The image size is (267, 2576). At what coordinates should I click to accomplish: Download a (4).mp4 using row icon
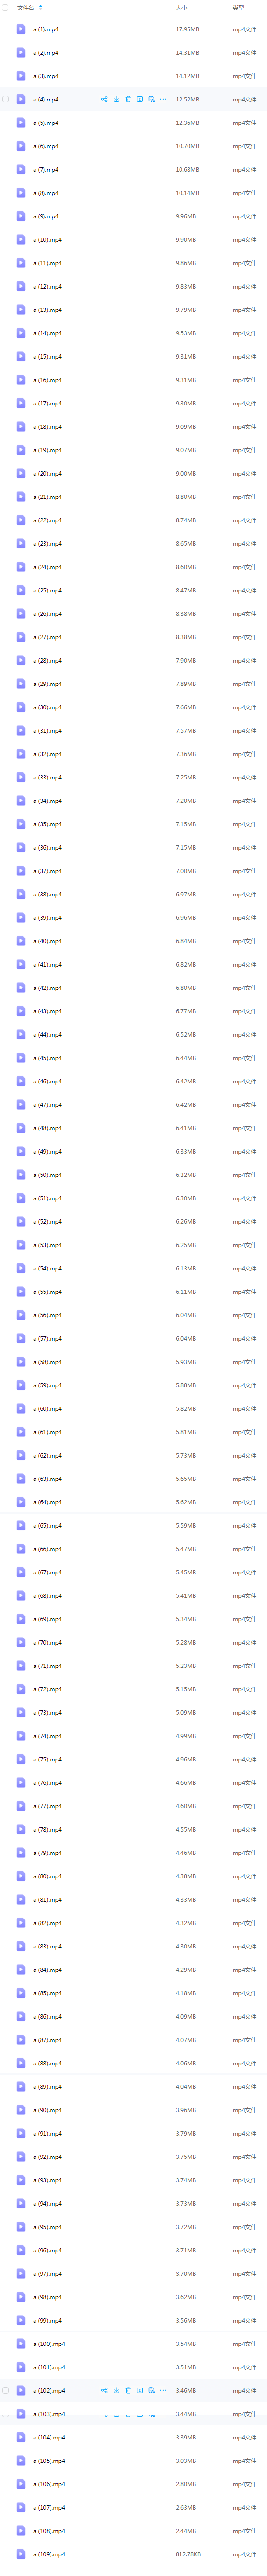tap(116, 99)
